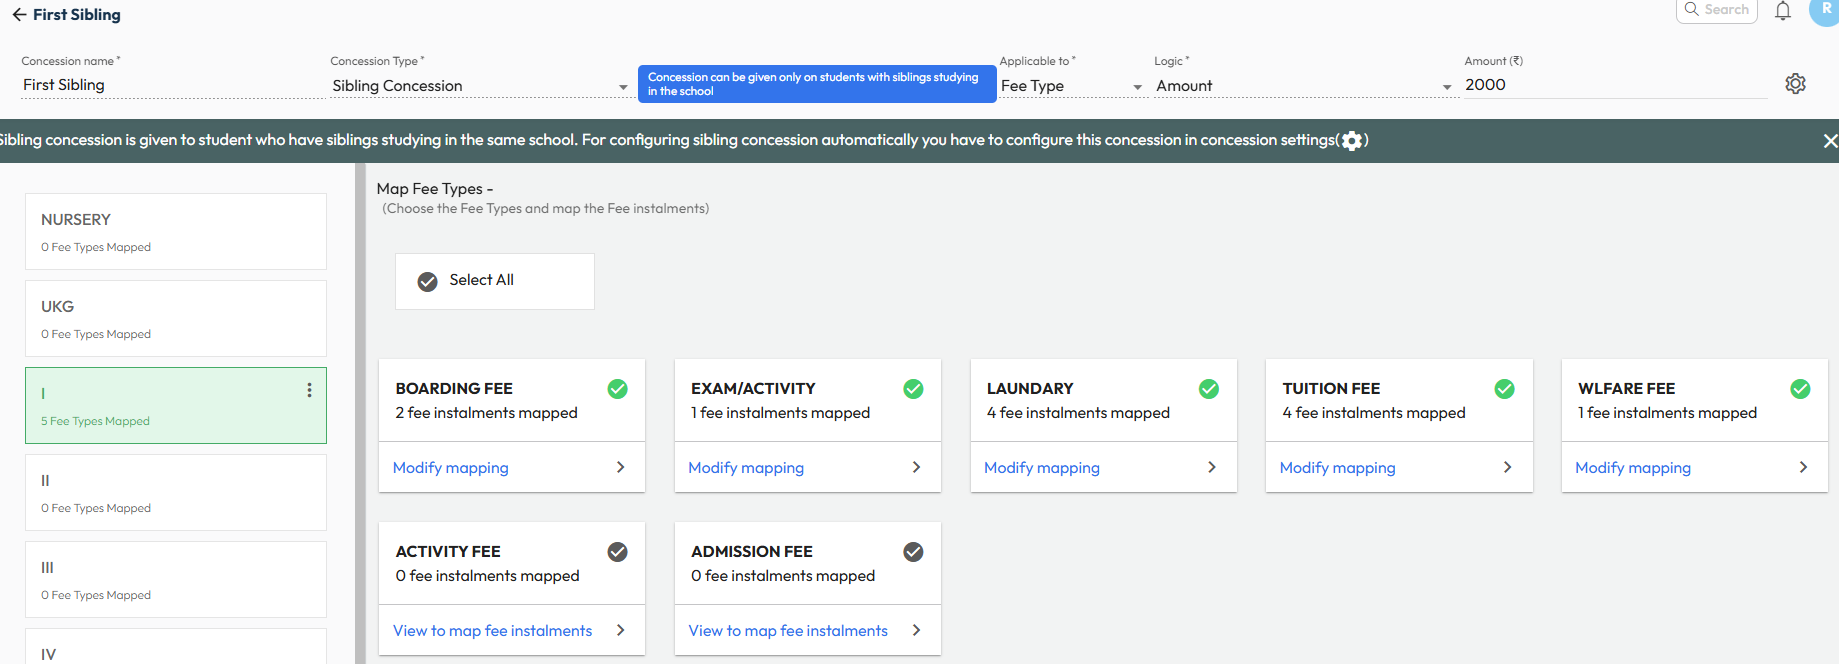Click Modify mapping for EXAM/ACTIVITY
This screenshot has height=664, width=1839.
(x=746, y=468)
